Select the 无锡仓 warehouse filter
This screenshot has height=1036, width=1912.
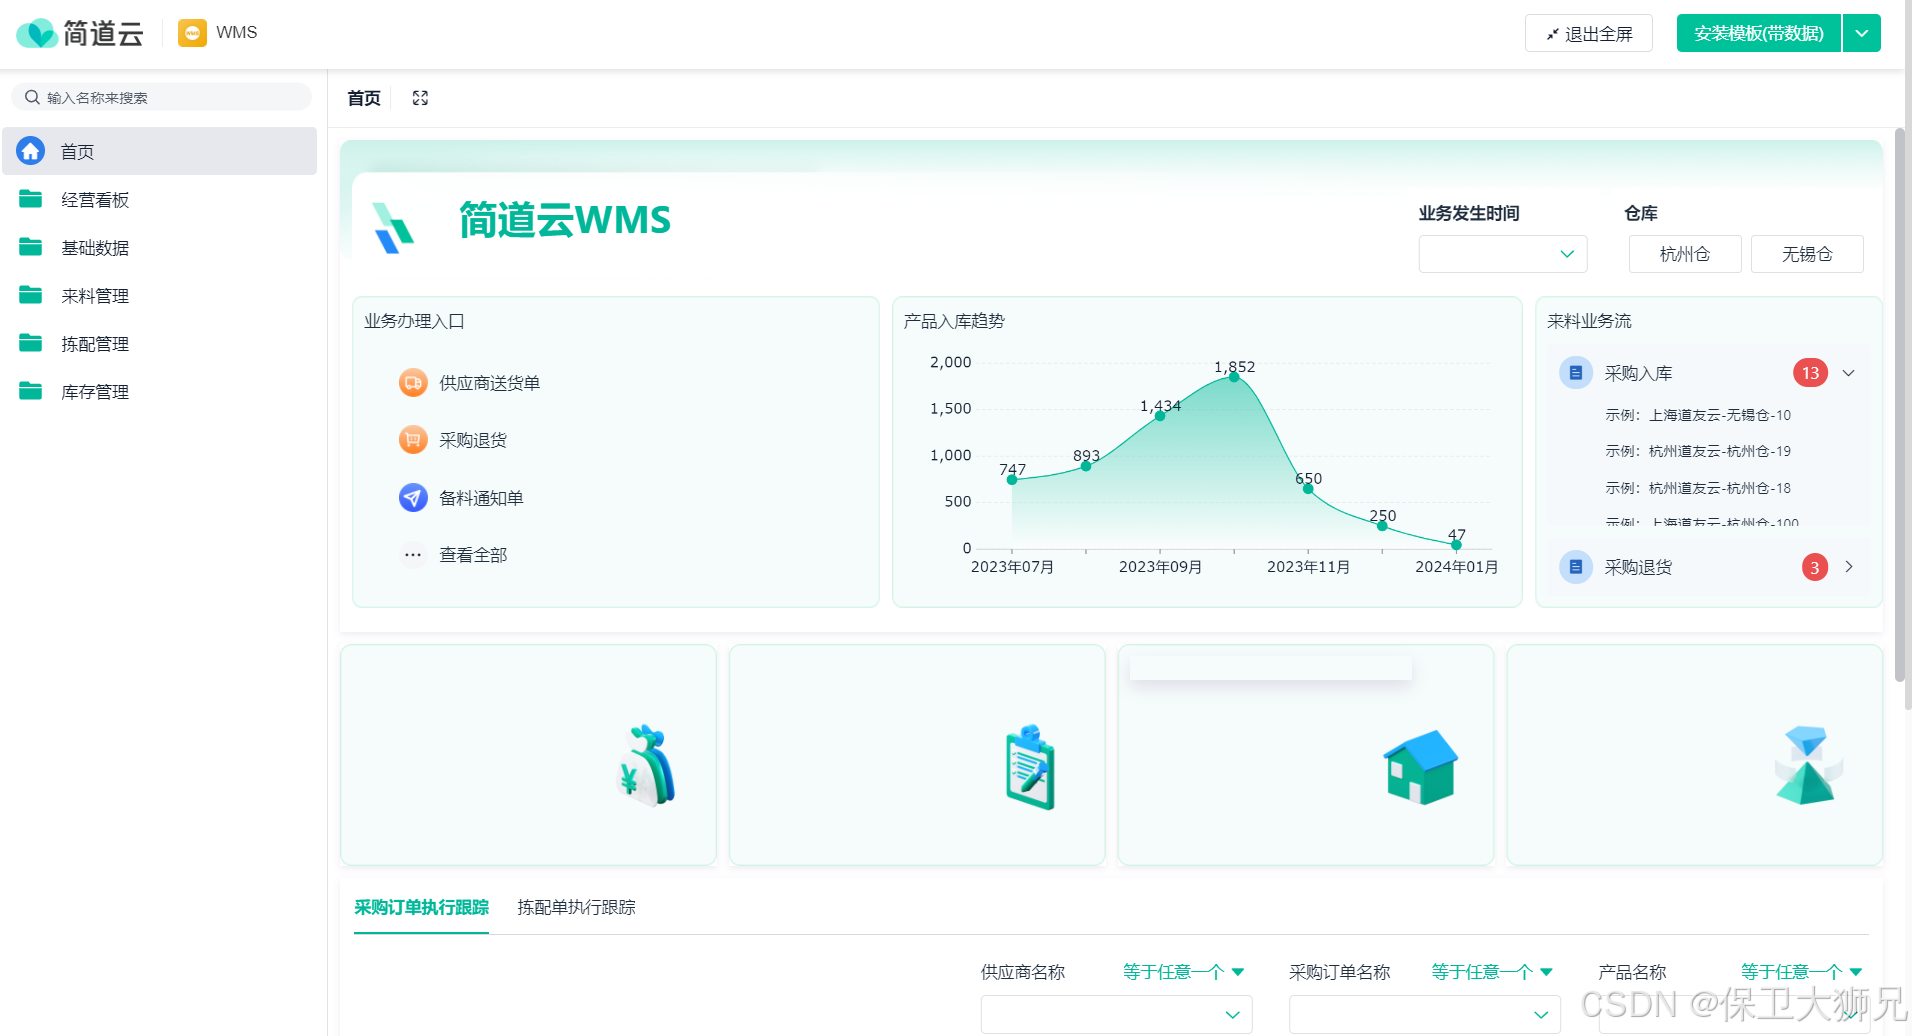pyautogui.click(x=1807, y=254)
